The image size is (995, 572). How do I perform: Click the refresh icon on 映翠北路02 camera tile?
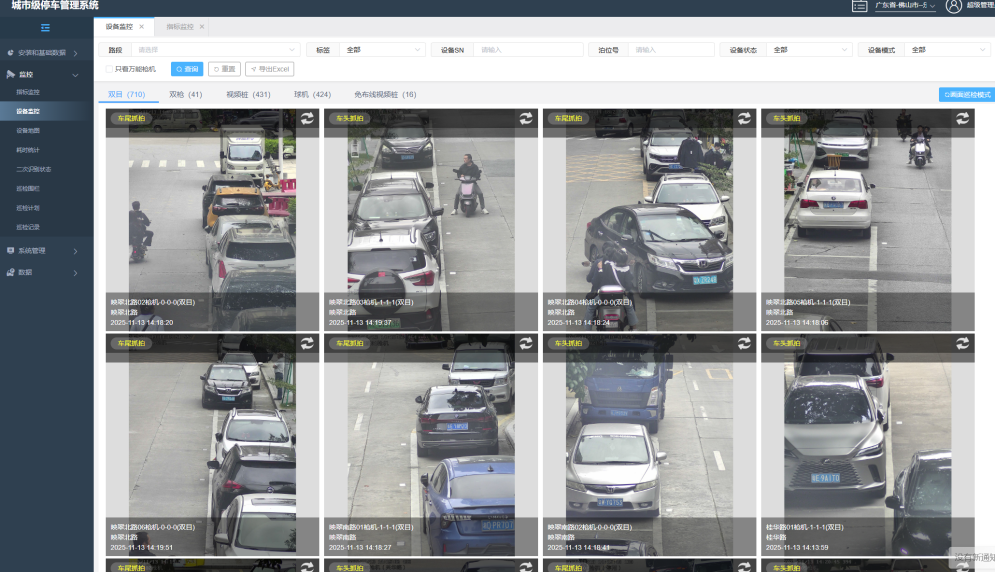coord(308,118)
